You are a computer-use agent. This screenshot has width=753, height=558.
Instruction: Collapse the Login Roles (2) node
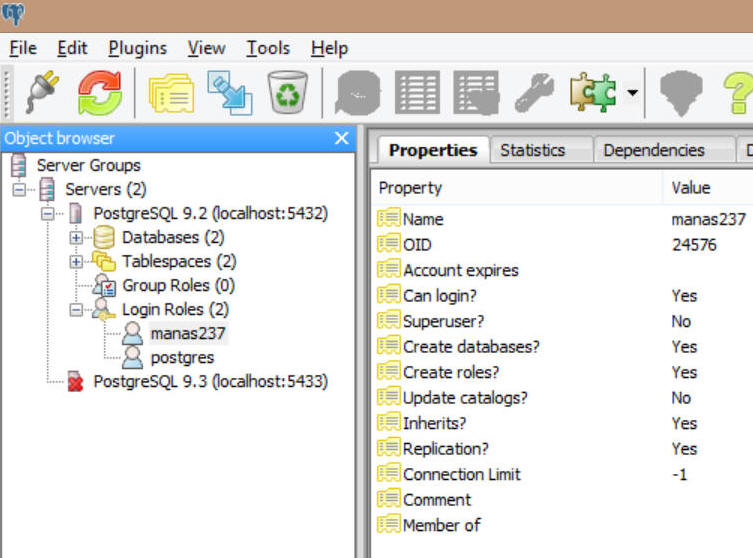click(76, 310)
